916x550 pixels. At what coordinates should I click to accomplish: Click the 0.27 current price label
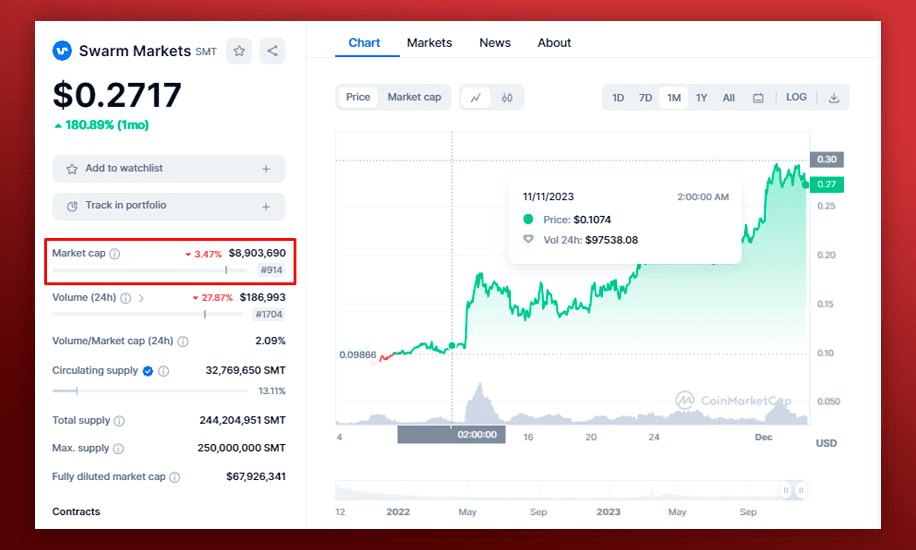click(x=827, y=184)
